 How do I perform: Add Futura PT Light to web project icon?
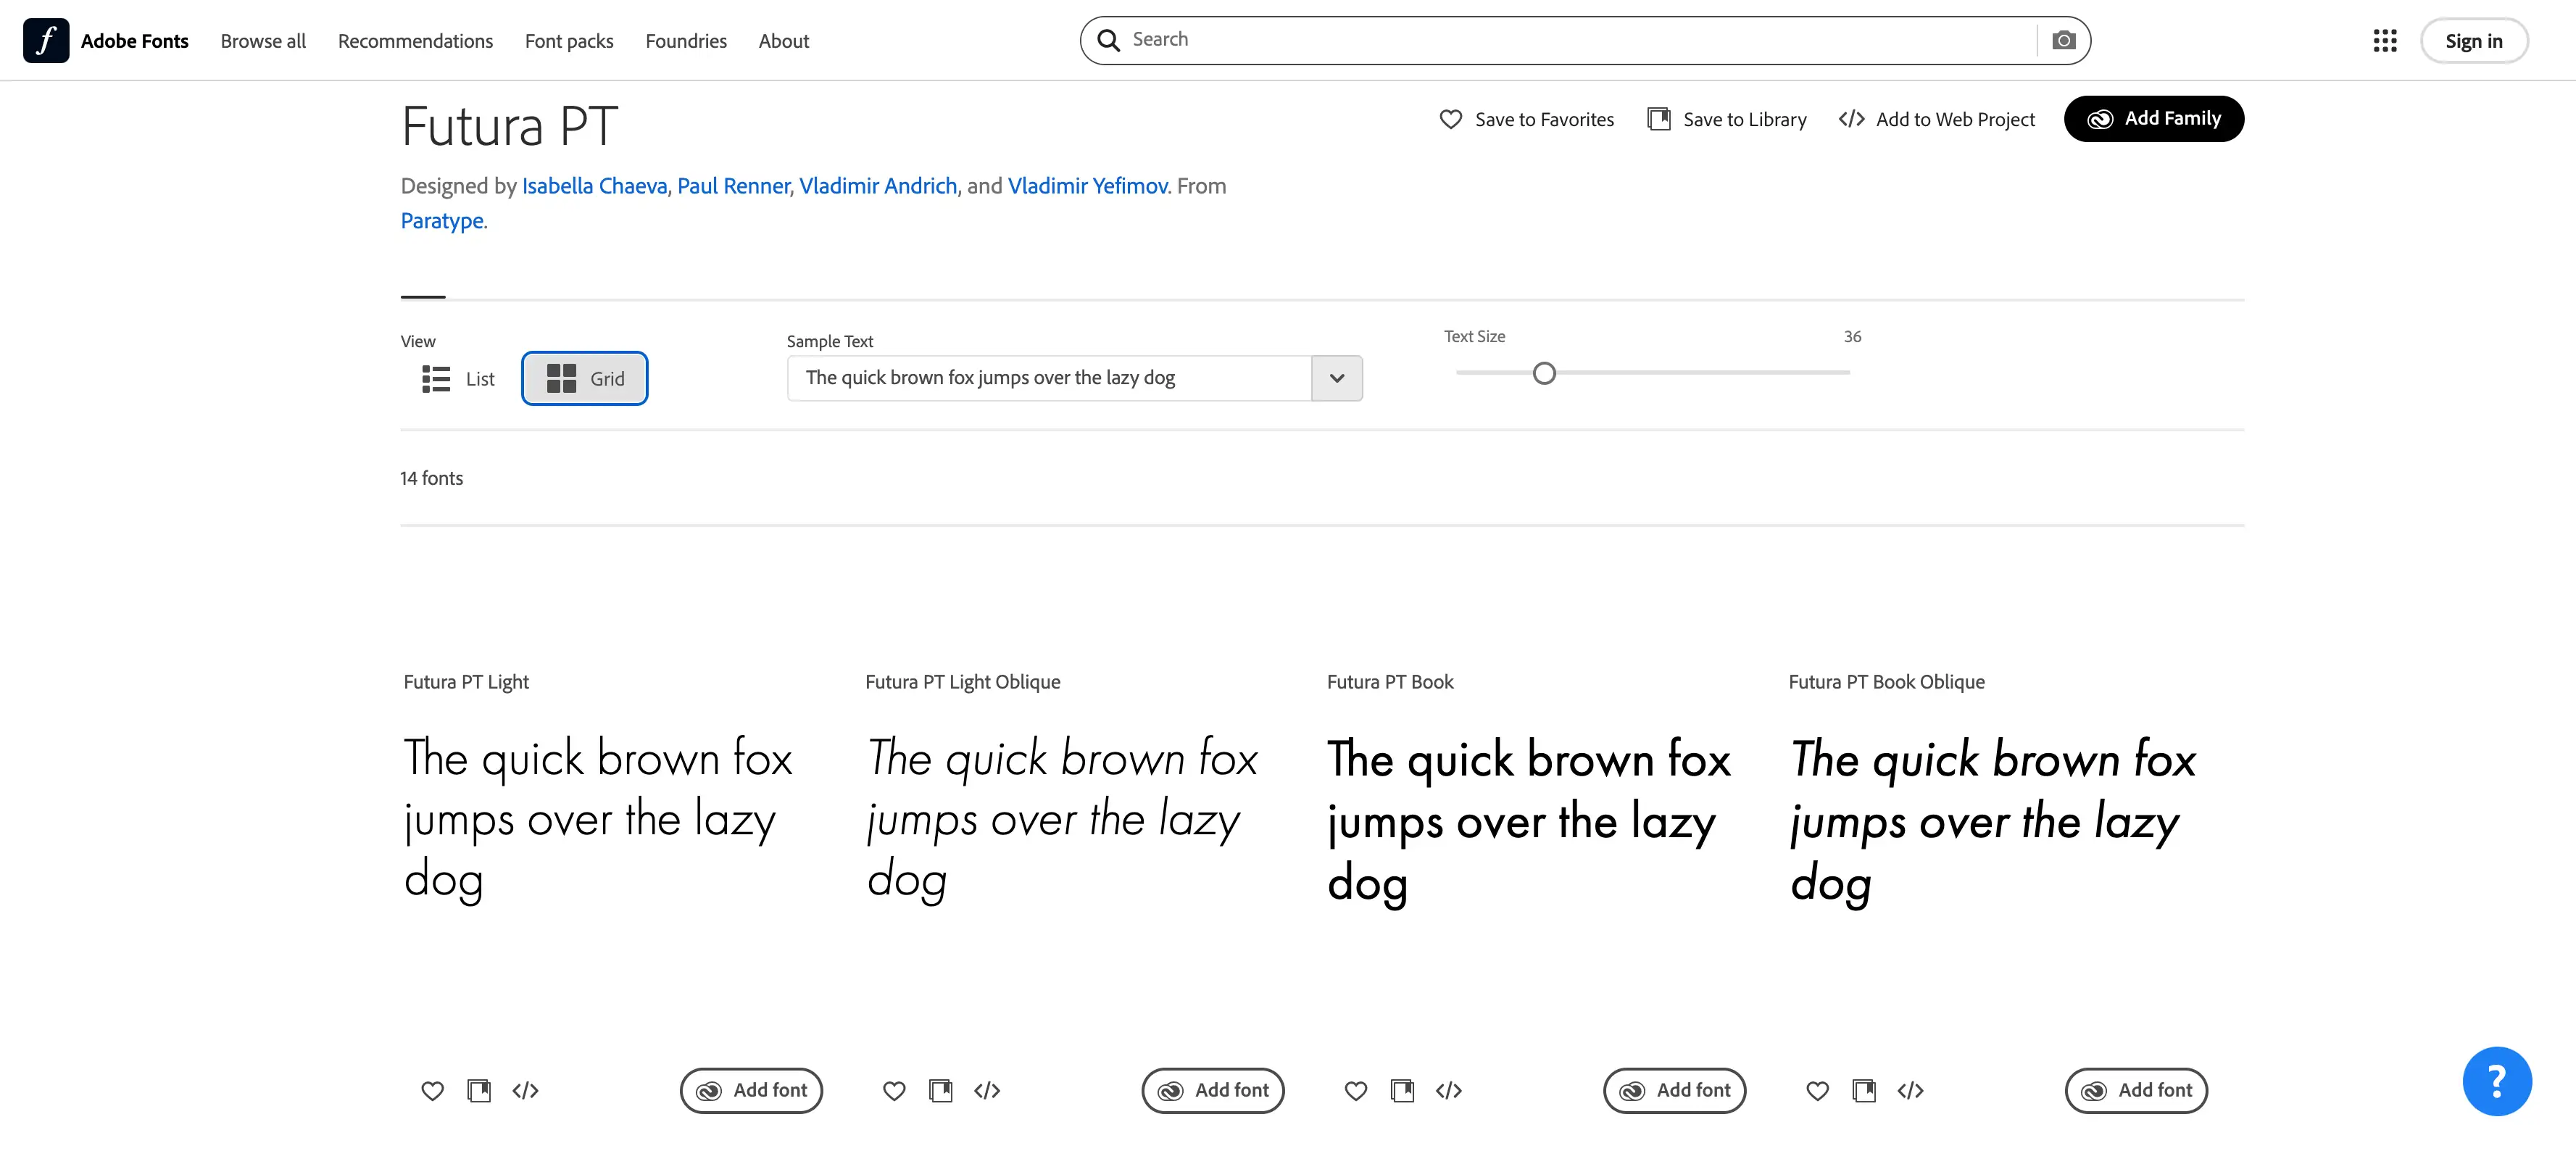(525, 1090)
